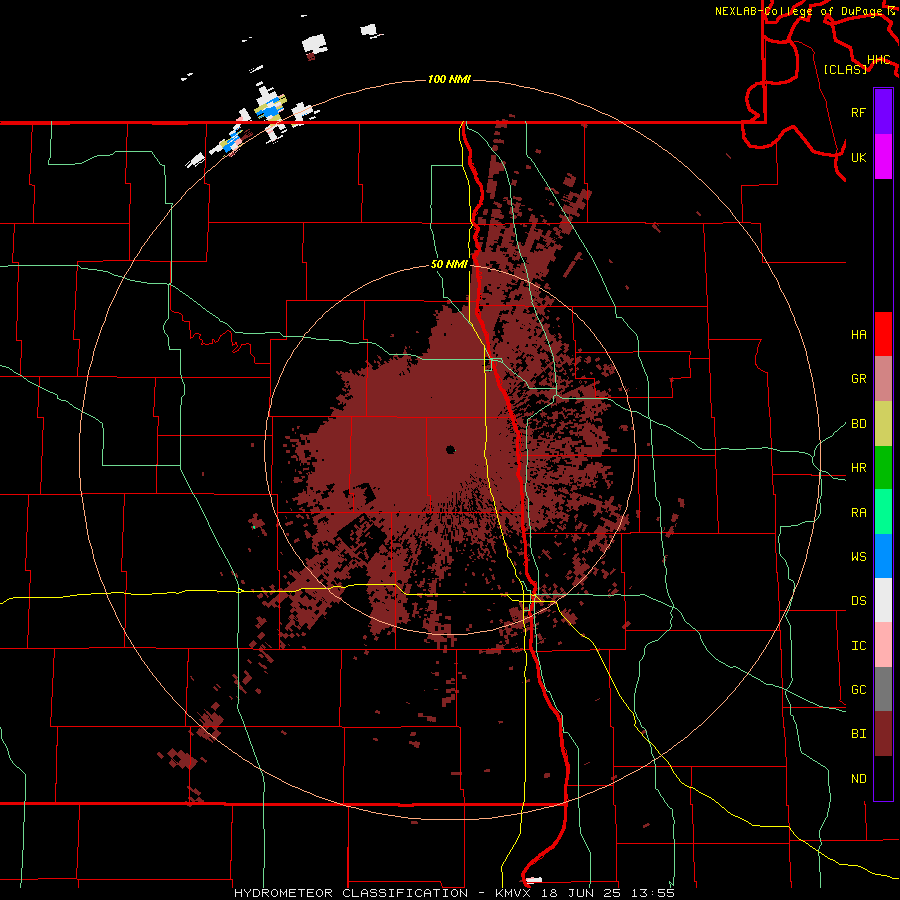The height and width of the screenshot is (900, 900).
Task: Click the GC legend label
Action: (x=858, y=689)
